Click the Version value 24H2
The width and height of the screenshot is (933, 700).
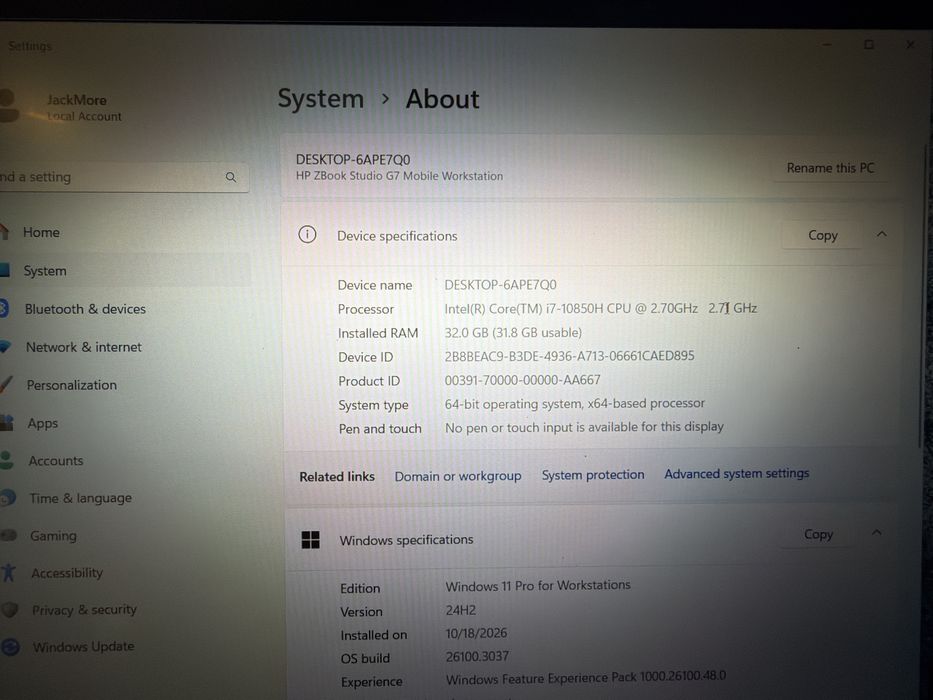click(x=461, y=610)
